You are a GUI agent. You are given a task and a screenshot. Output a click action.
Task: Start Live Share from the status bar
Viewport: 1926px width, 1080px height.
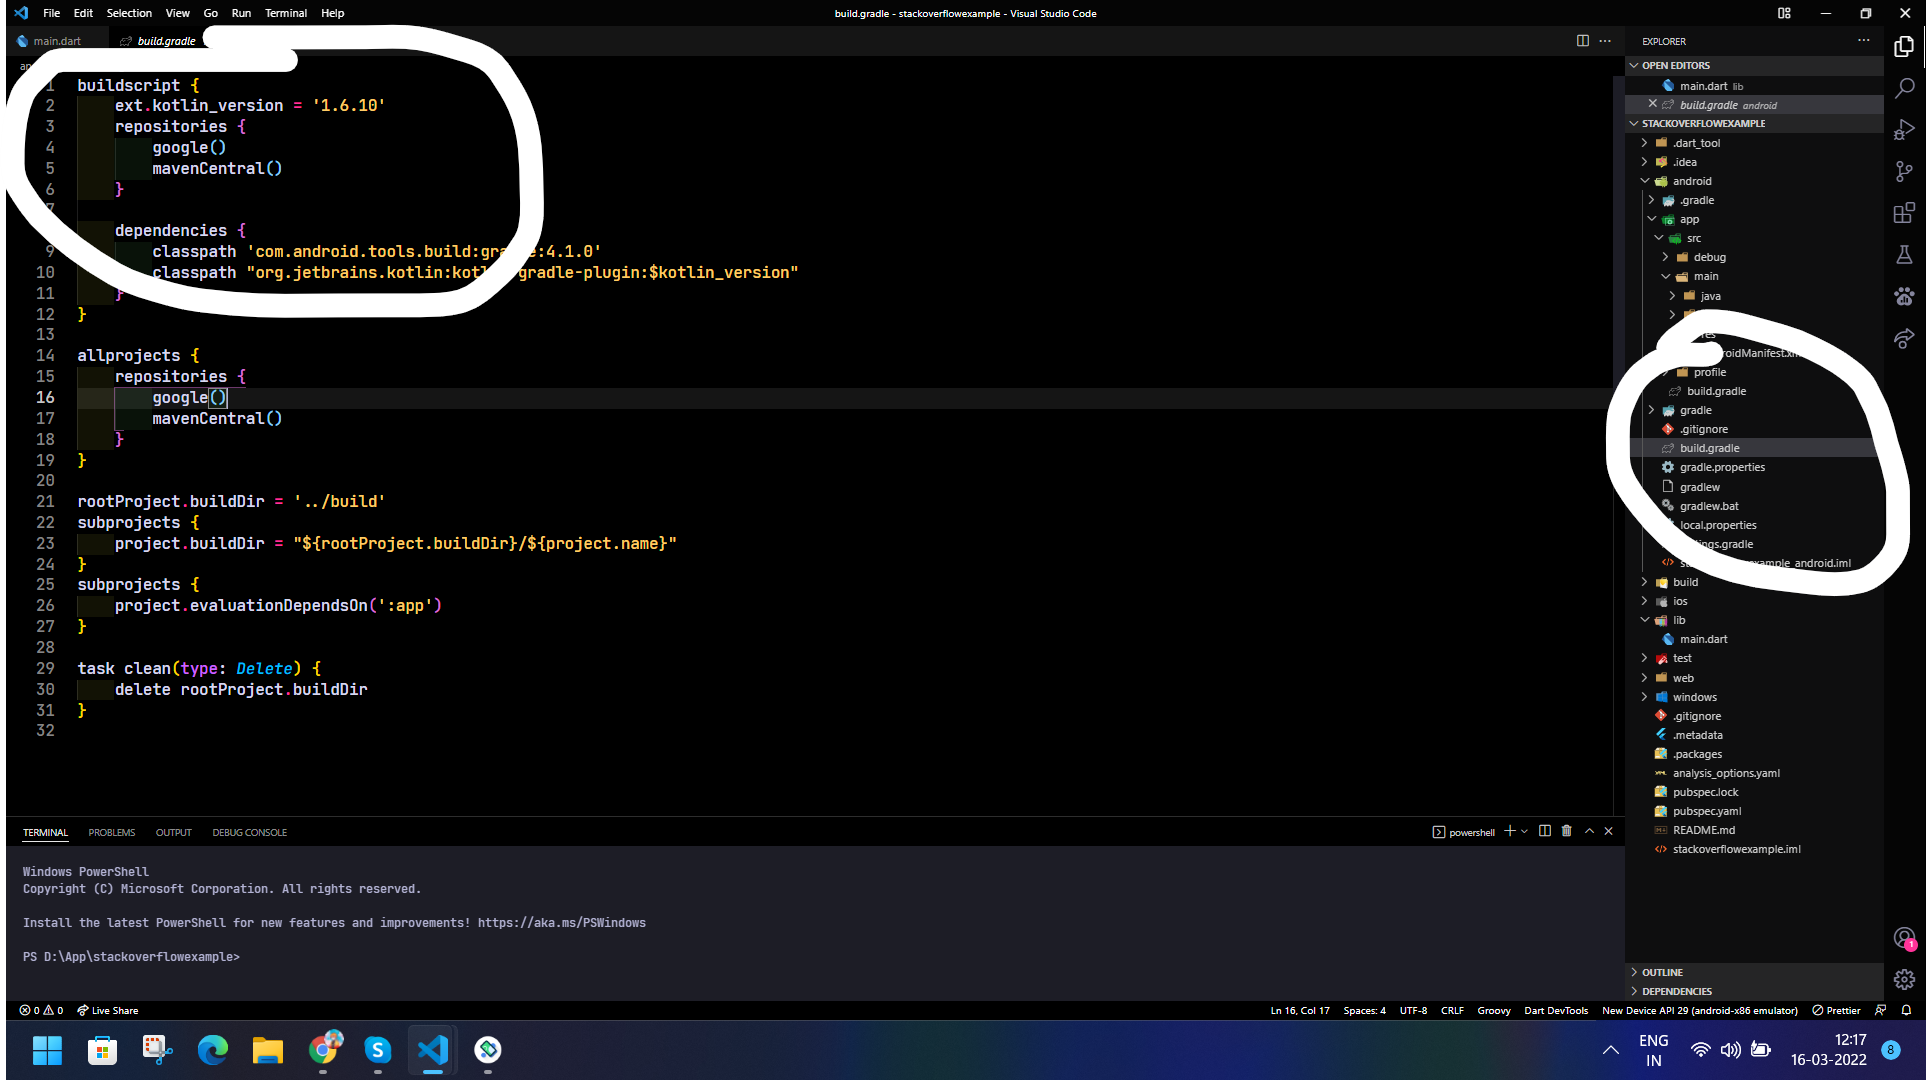pos(108,1010)
